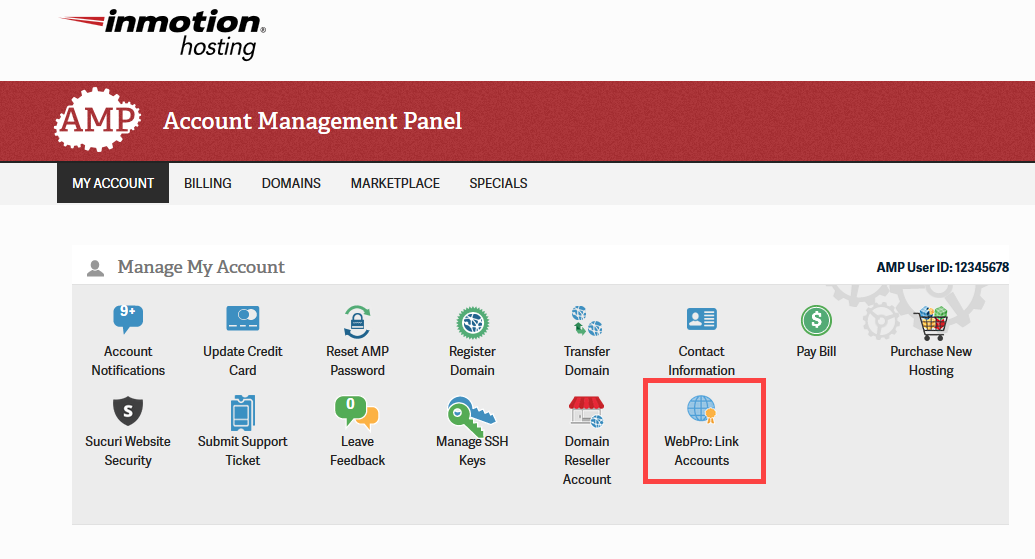
Task: Open Purchase New Hosting shopping cart icon
Action: (931, 323)
